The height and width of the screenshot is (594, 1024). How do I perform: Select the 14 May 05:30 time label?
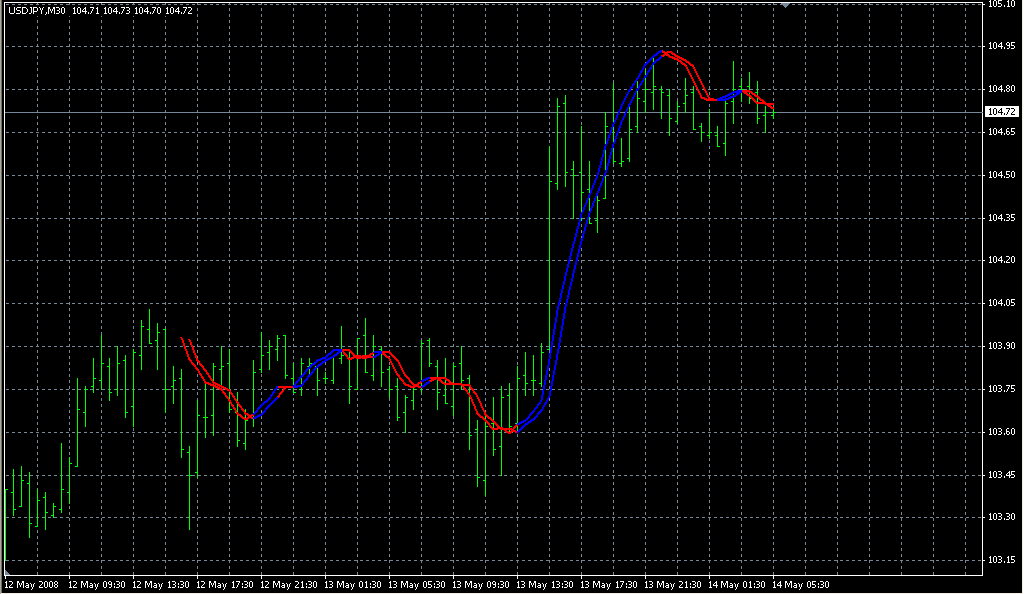coord(802,584)
